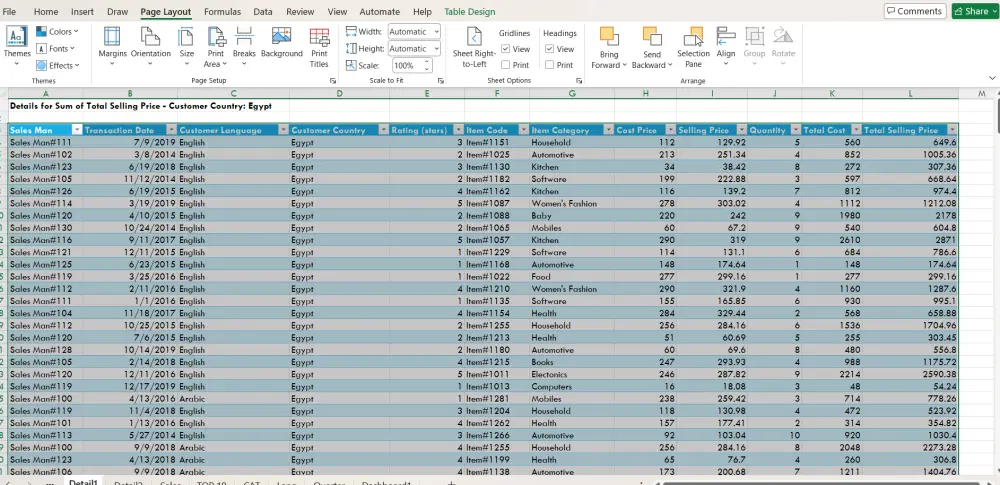Switch to the Insert tab
This screenshot has height=485, width=1000.
[82, 11]
